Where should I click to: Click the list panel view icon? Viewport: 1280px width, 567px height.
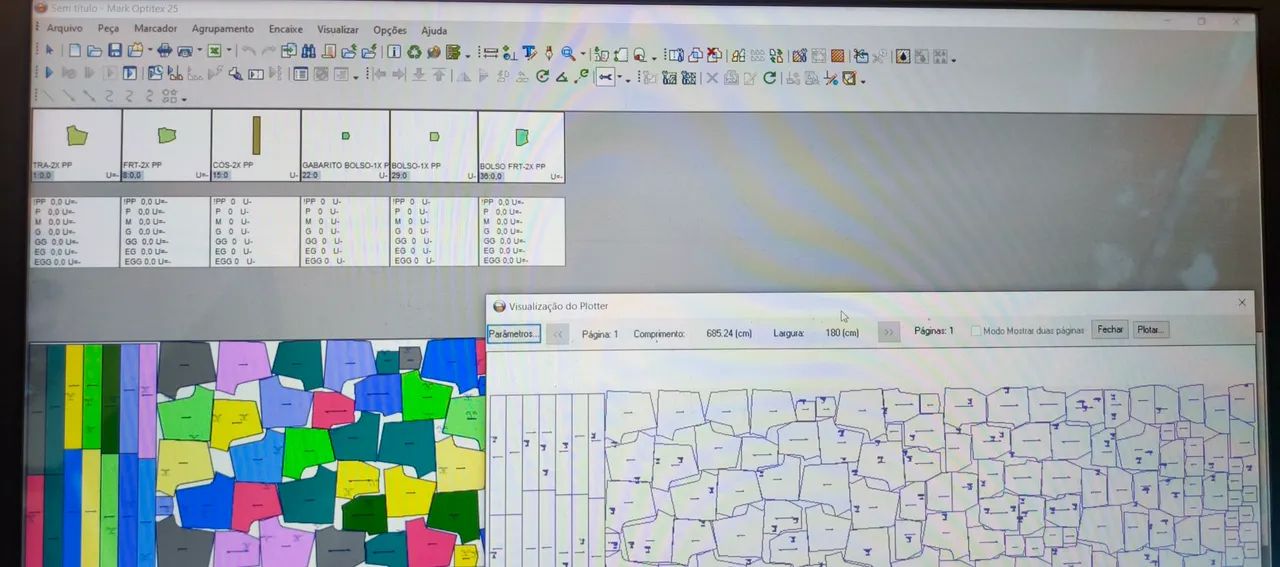[300, 74]
